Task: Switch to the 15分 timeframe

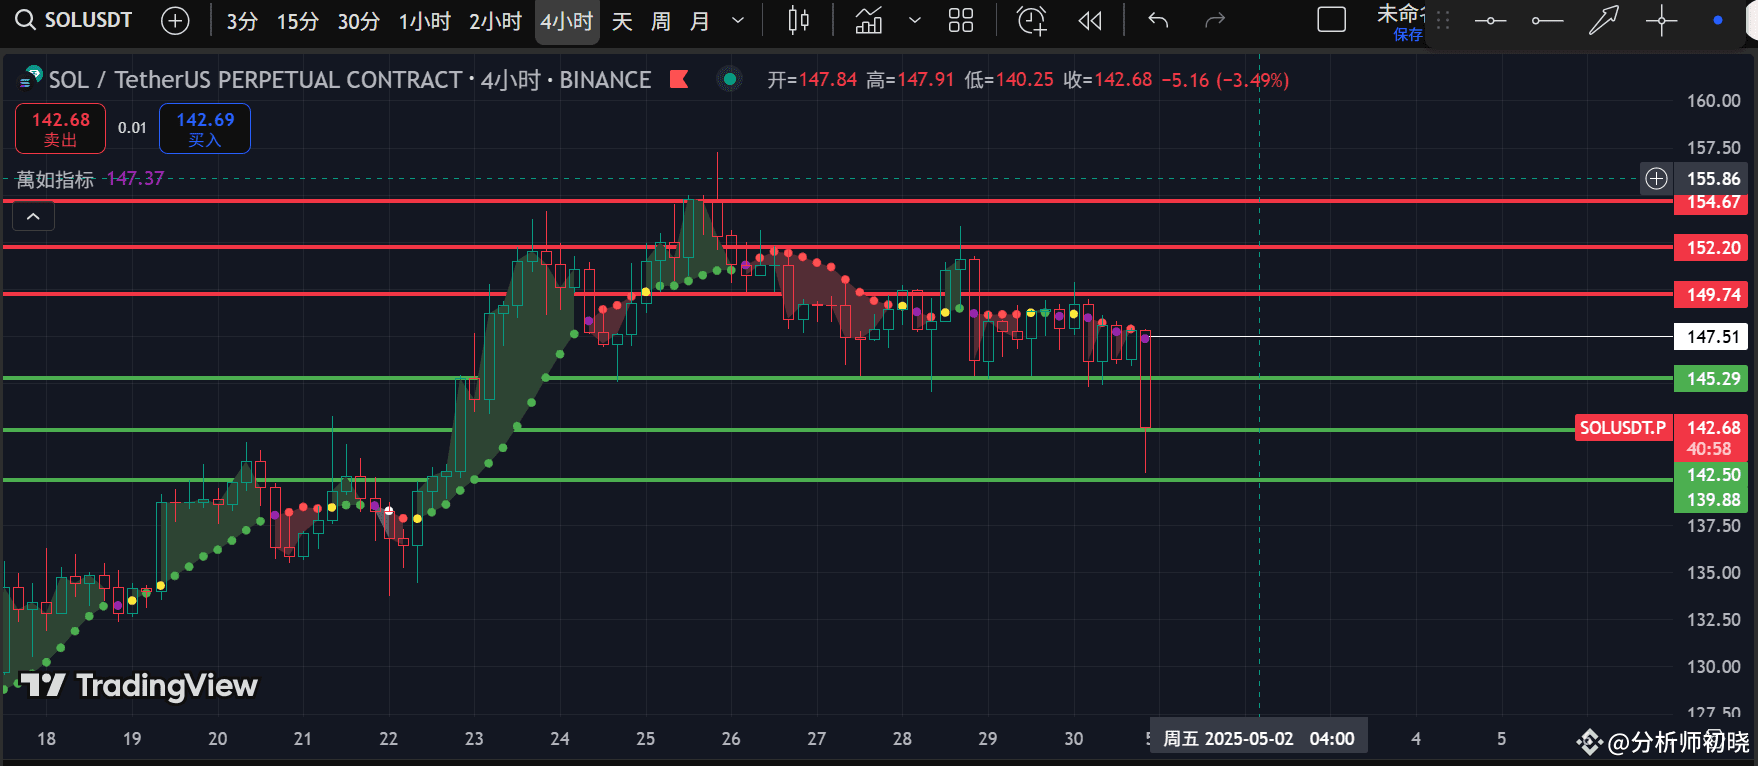Action: [298, 21]
